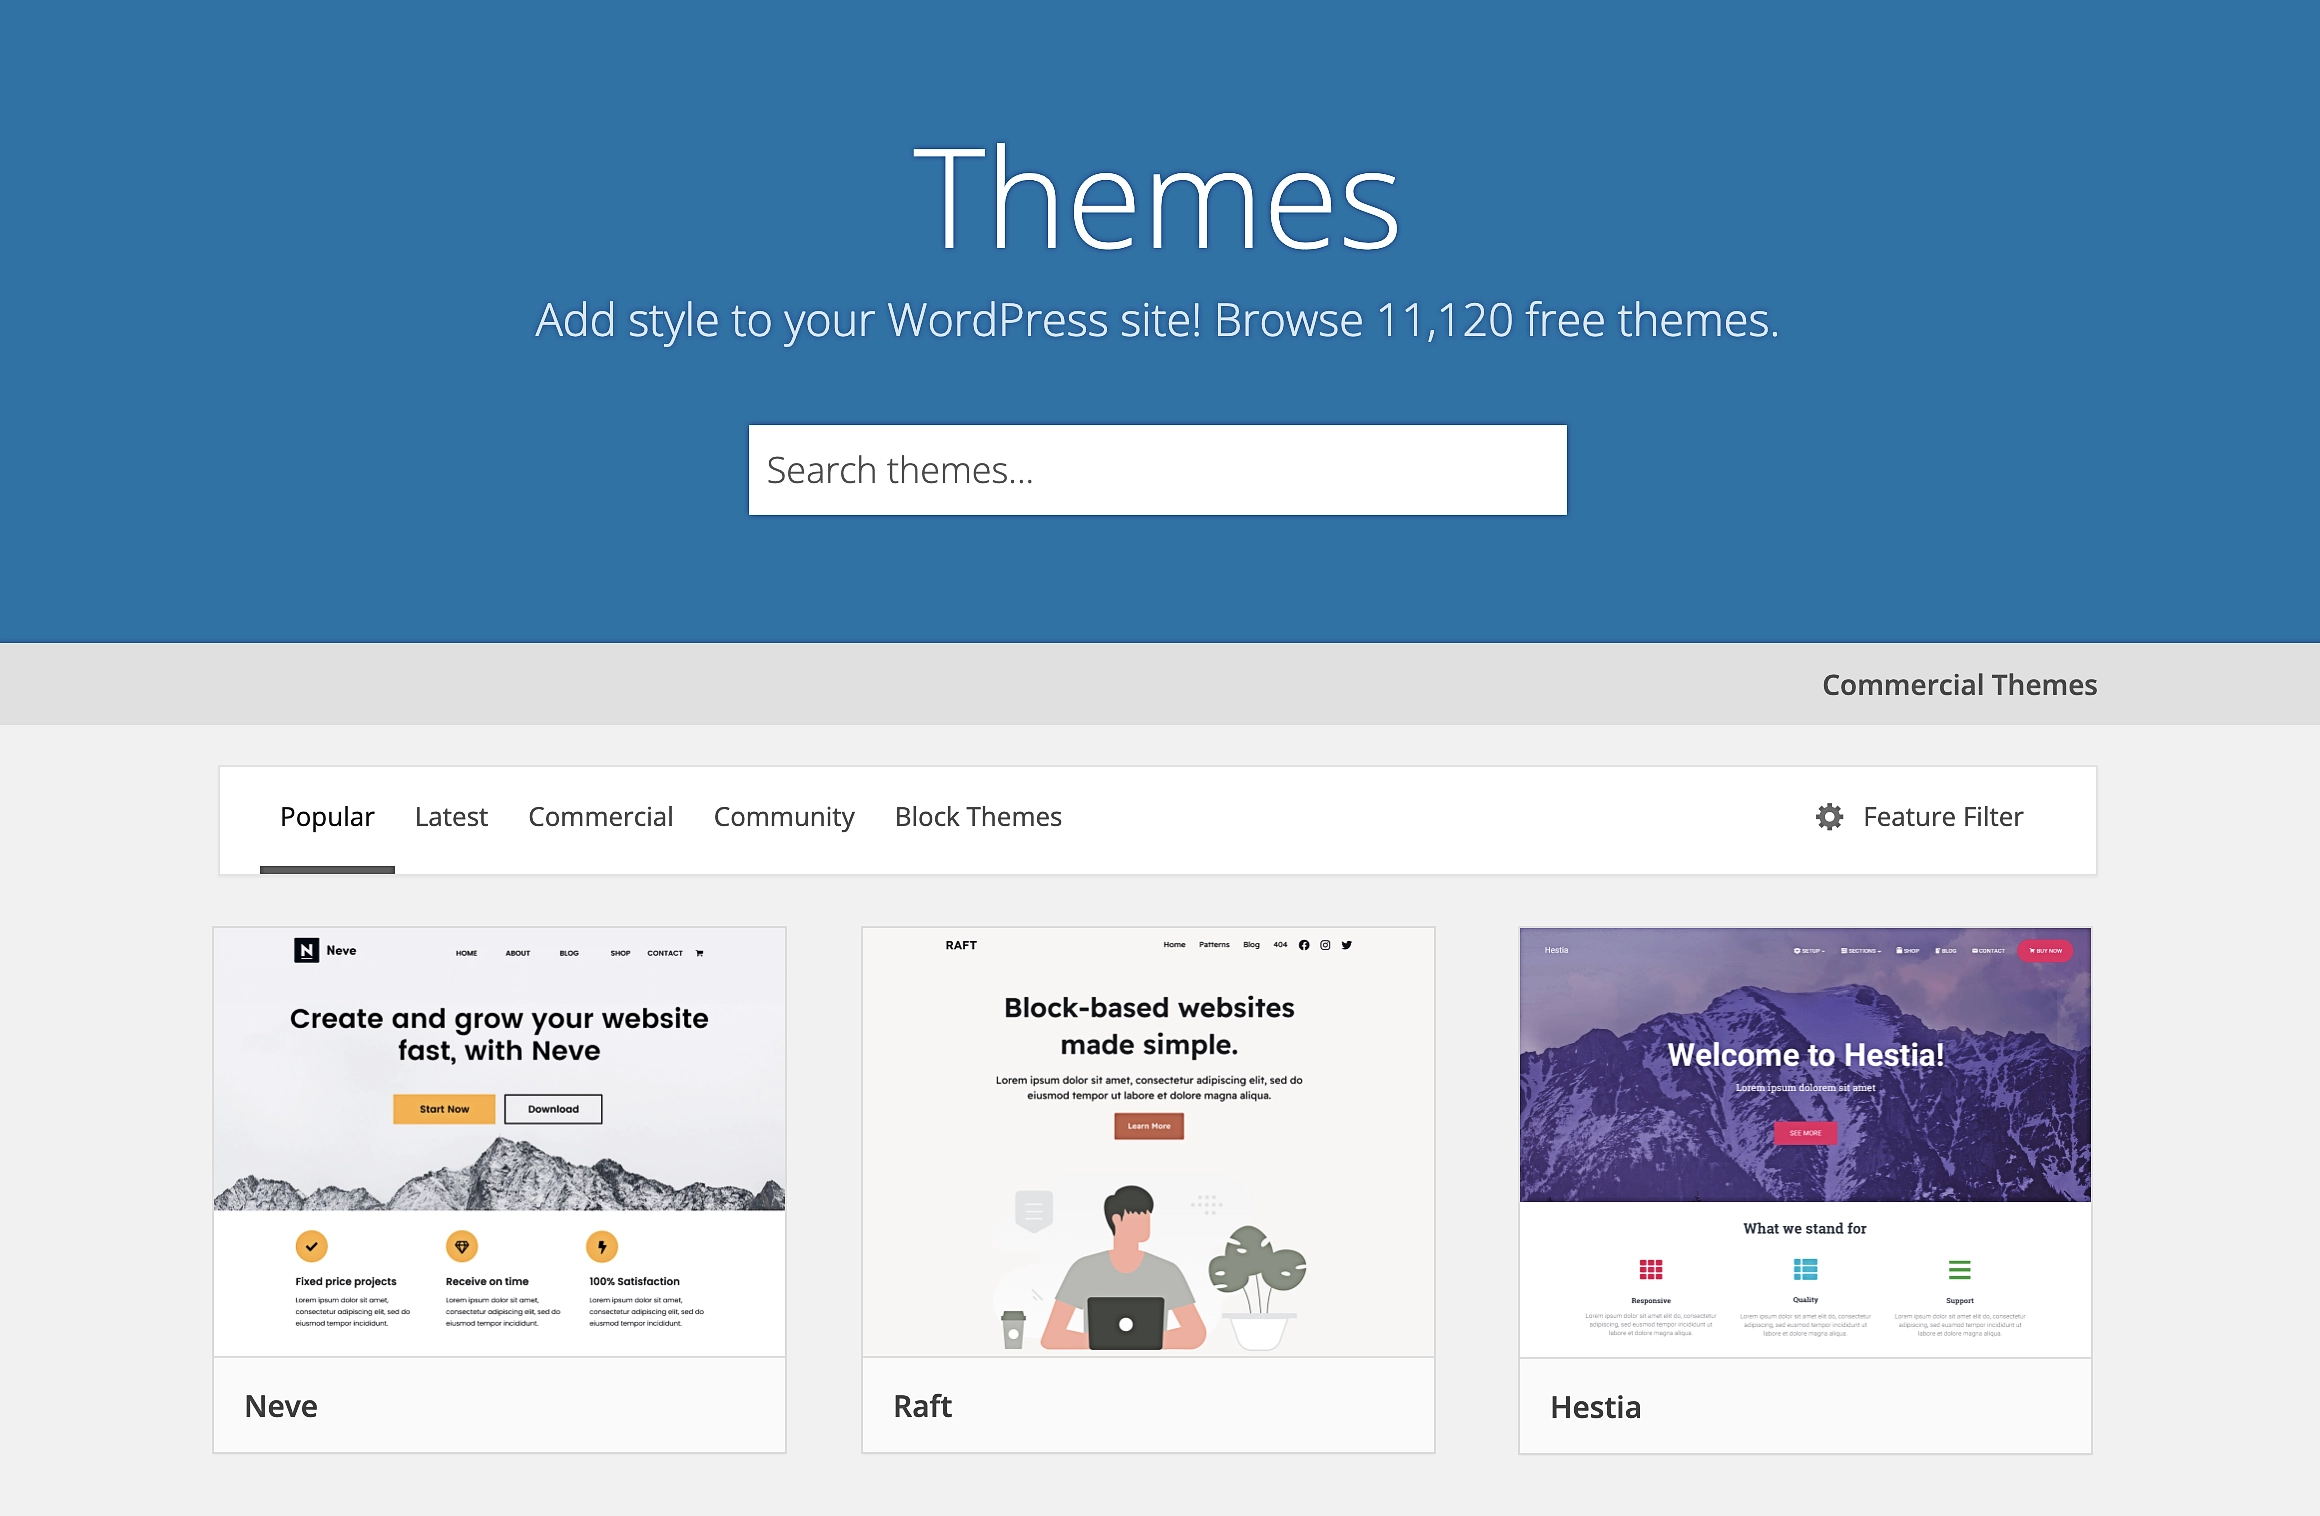Click the search themes input field
Image resolution: width=2320 pixels, height=1516 pixels.
(1159, 469)
